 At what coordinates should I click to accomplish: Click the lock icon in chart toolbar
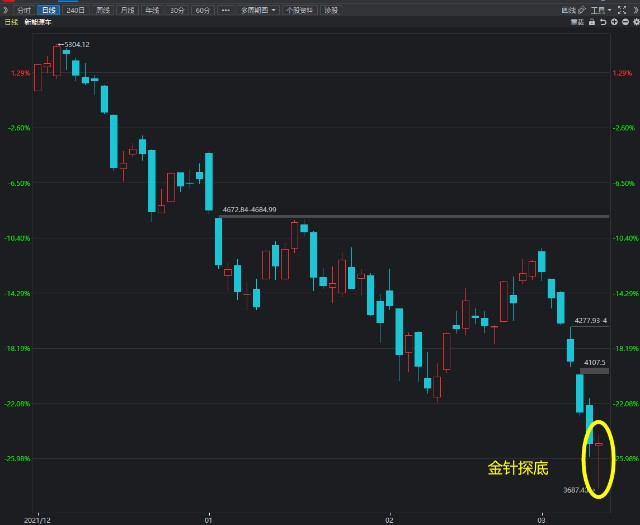point(592,22)
